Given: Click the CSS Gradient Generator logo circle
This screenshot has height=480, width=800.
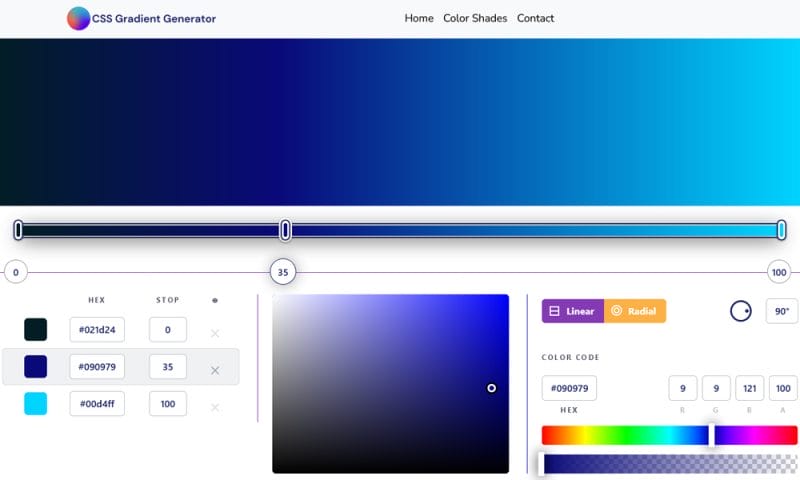Looking at the screenshot, I should pos(79,18).
